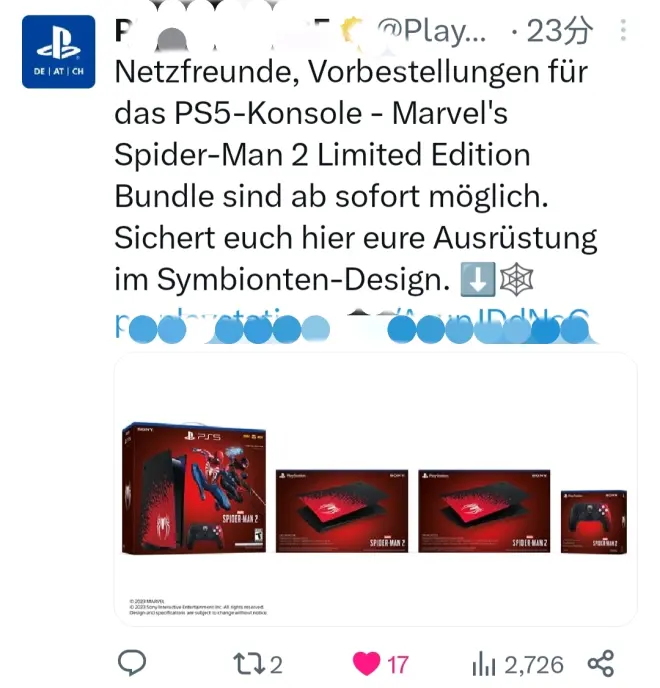Click the like count 17

[x=398, y=665]
